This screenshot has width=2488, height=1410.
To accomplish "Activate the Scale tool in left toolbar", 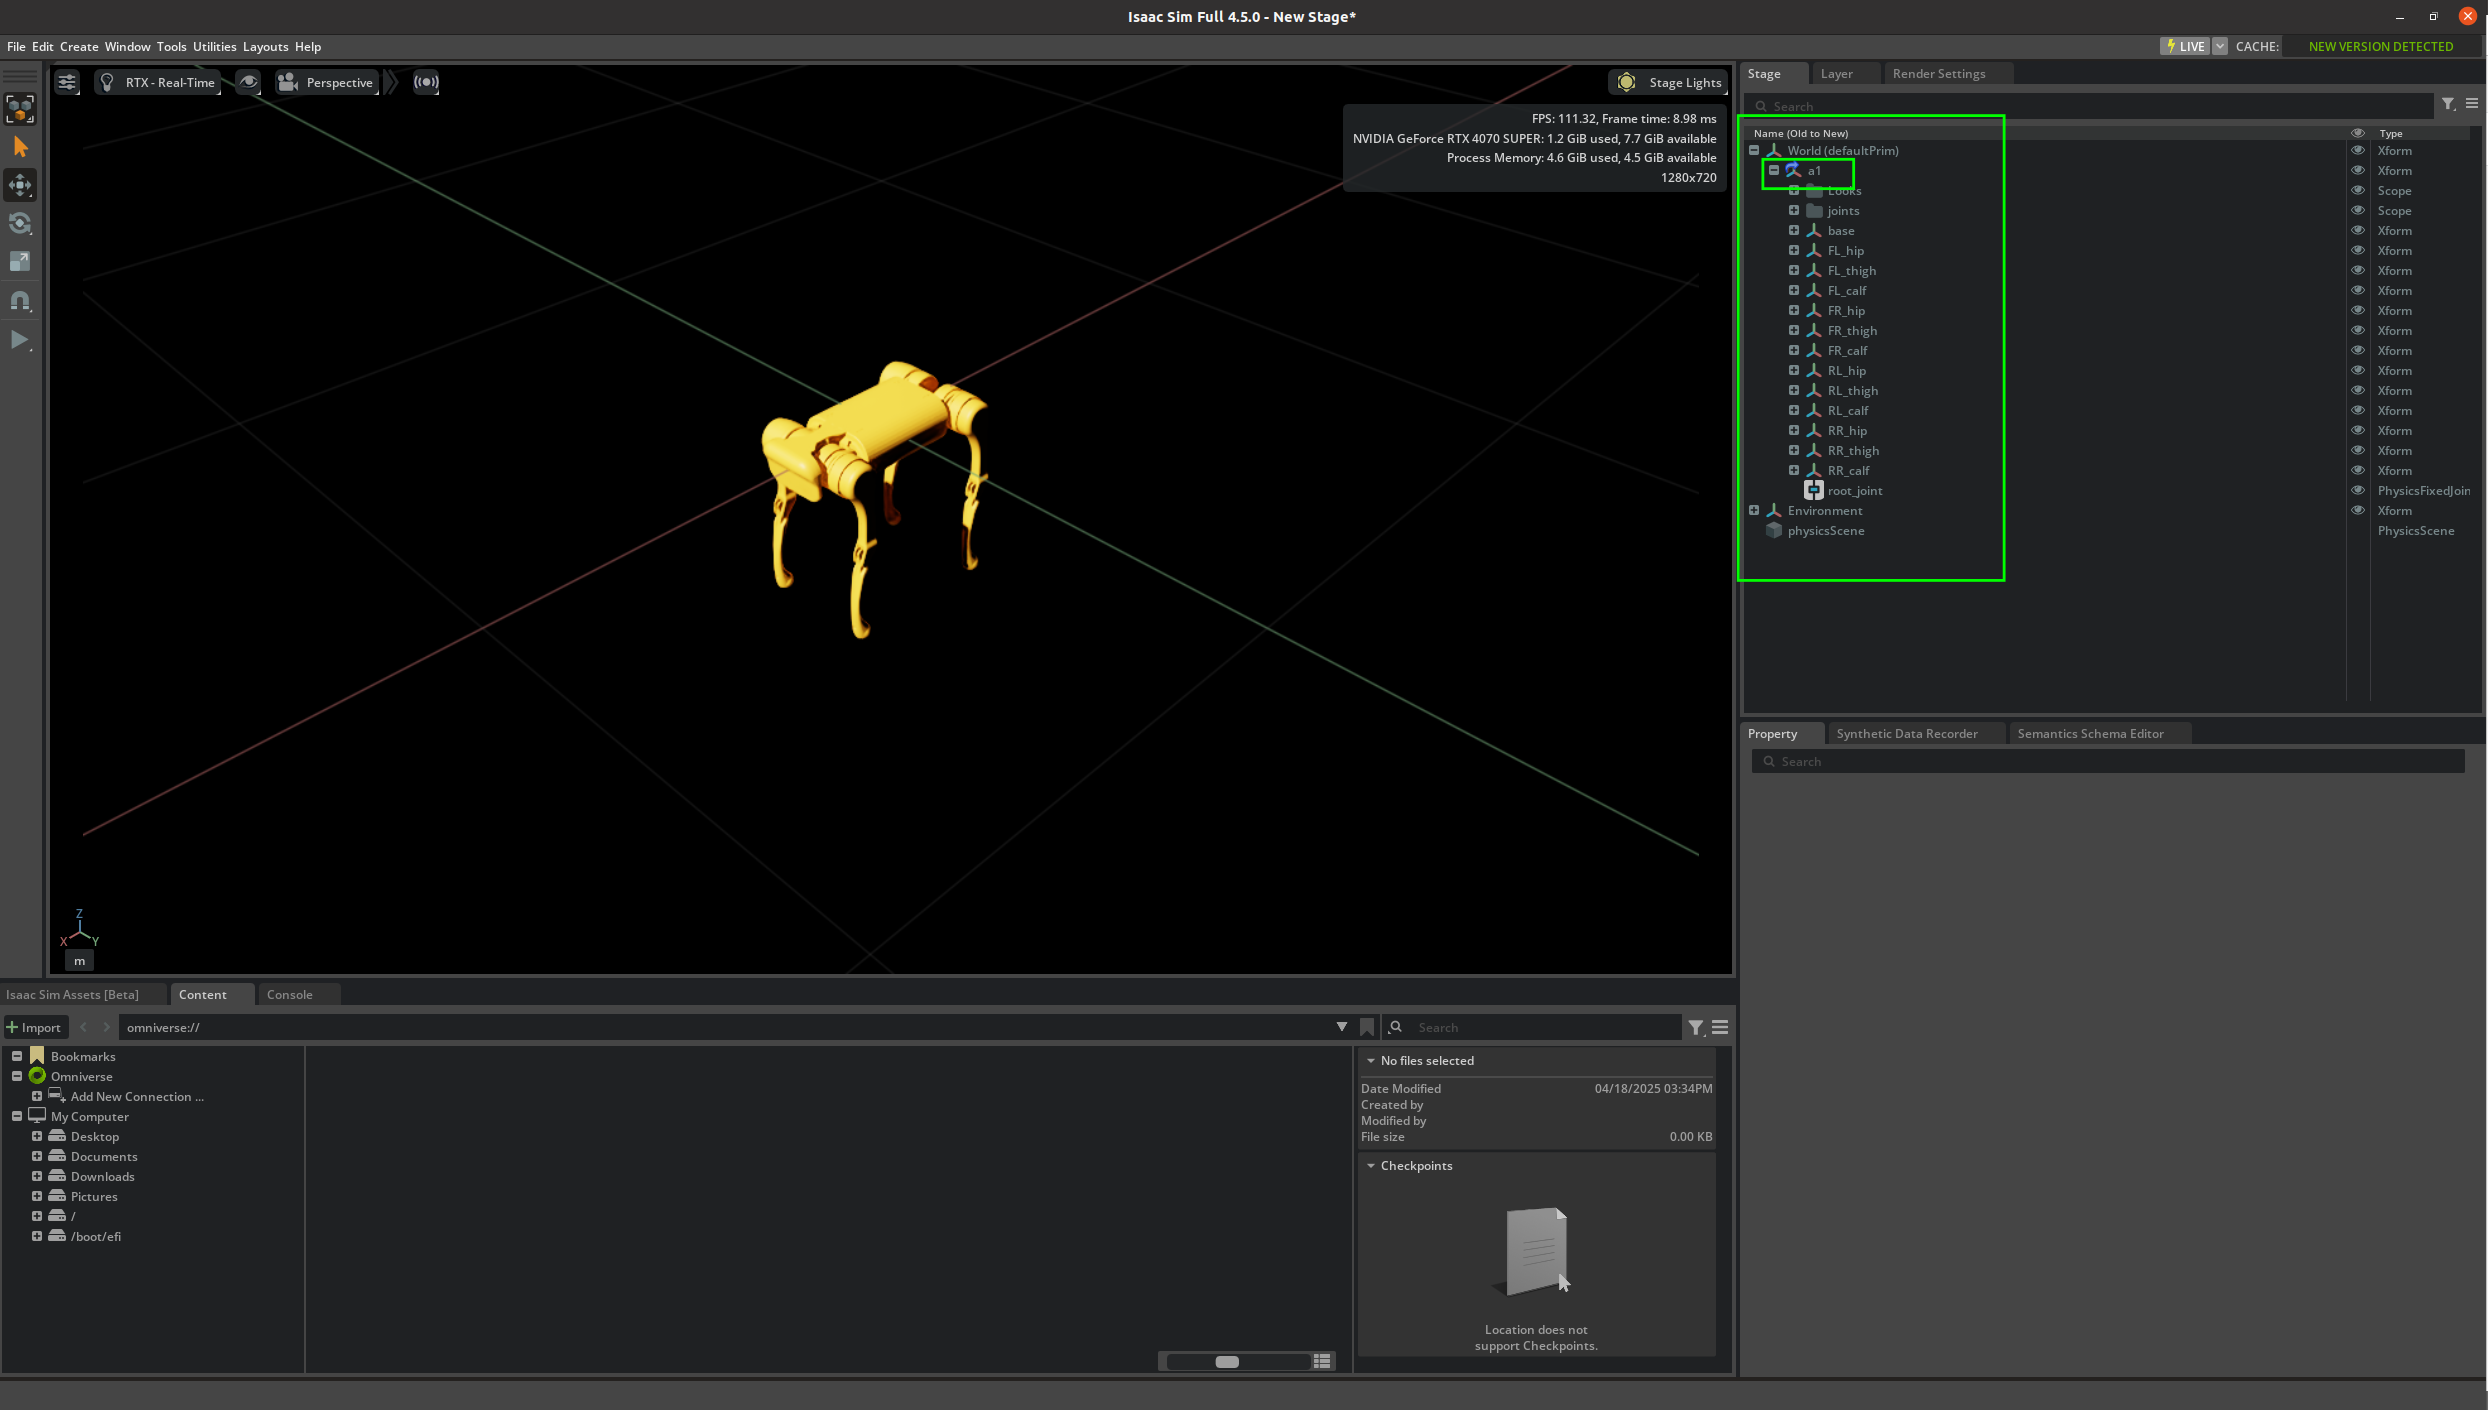I will 20,261.
